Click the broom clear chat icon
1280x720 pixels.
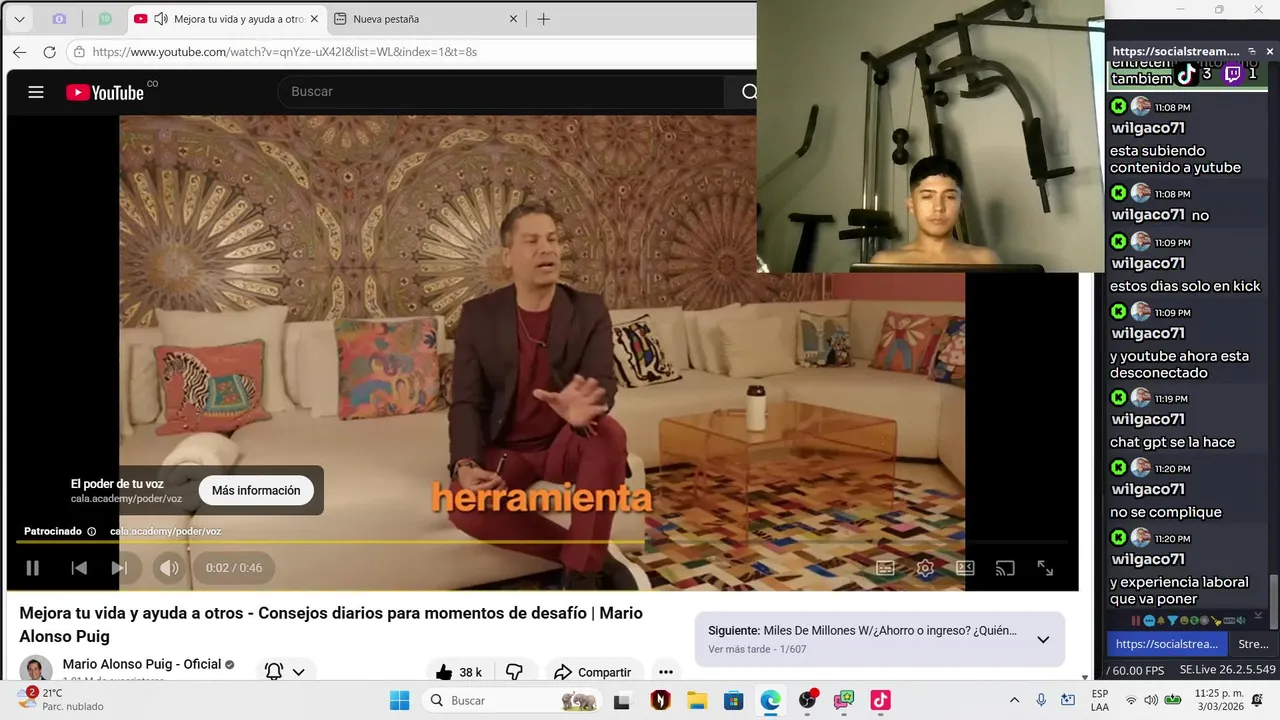(1216, 621)
